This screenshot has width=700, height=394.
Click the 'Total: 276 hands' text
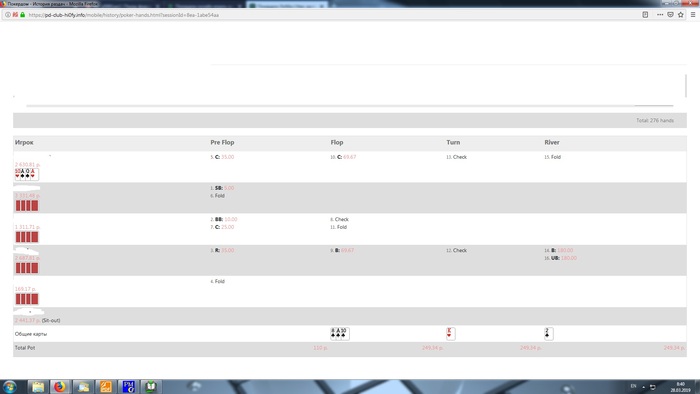point(655,120)
